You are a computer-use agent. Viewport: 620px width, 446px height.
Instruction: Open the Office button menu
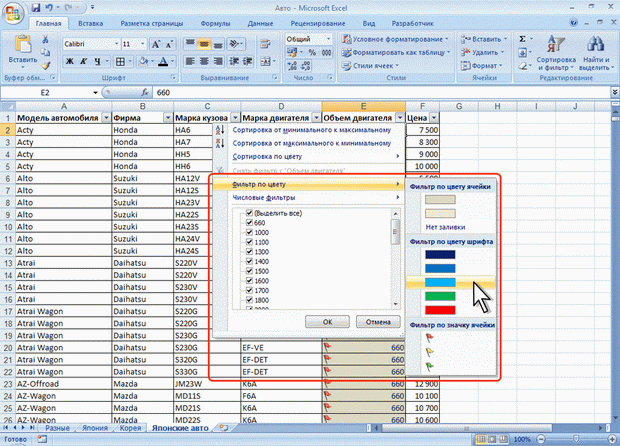point(13,13)
